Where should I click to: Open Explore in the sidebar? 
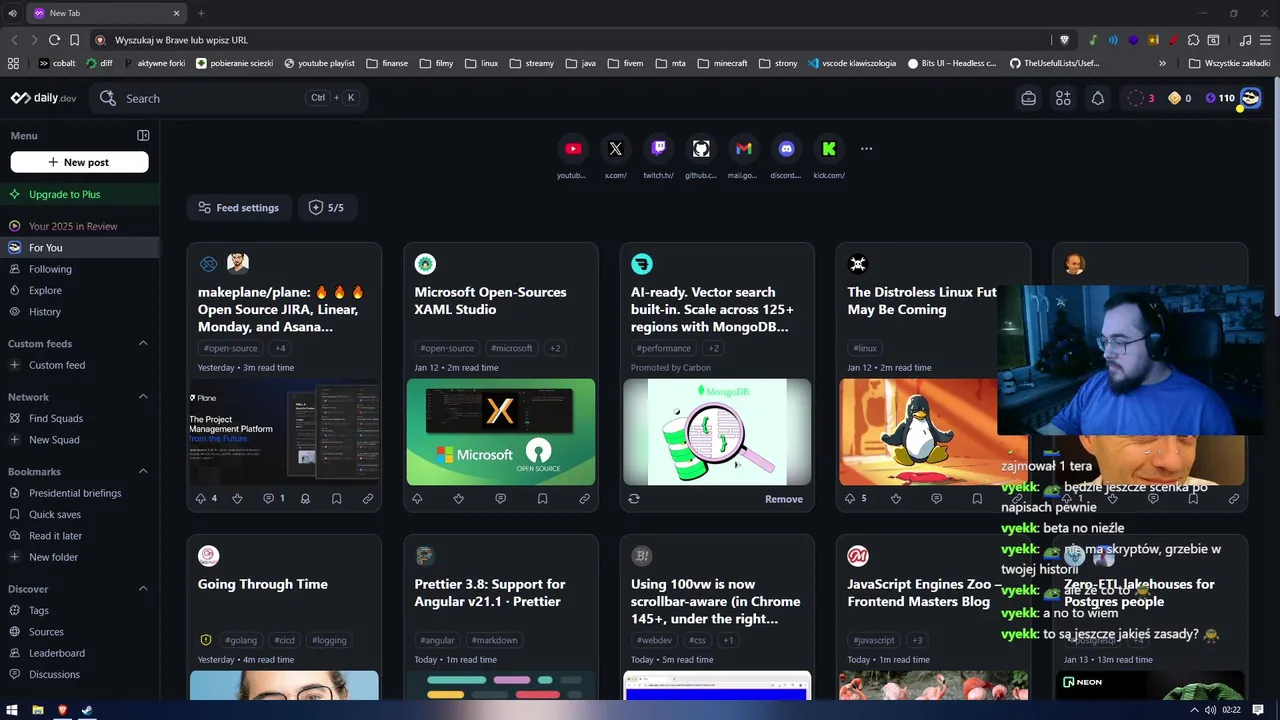pos(79,290)
